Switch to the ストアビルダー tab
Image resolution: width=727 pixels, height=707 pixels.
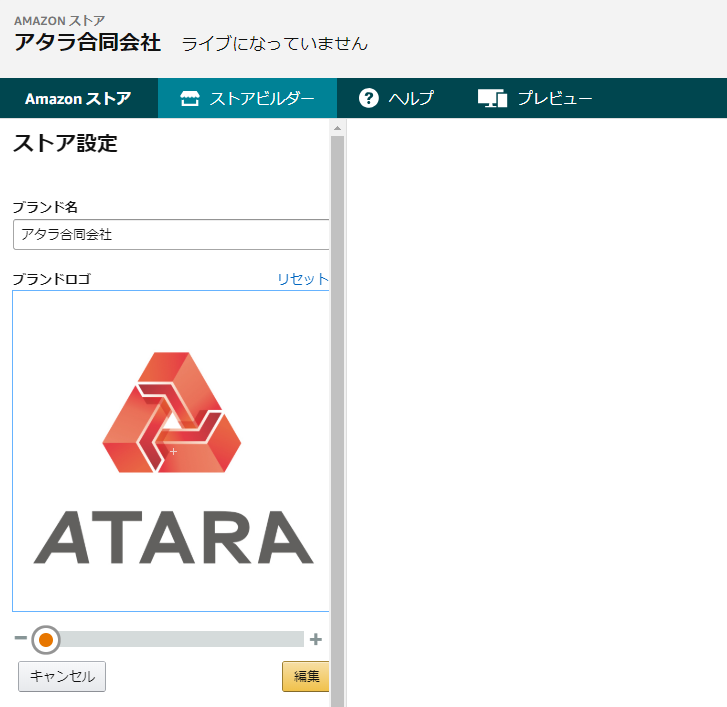(248, 98)
